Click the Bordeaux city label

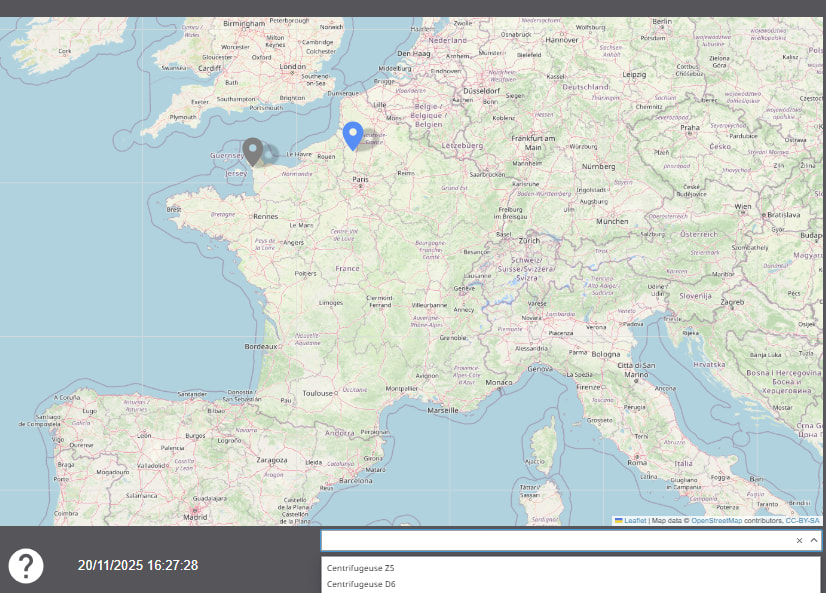(x=261, y=347)
